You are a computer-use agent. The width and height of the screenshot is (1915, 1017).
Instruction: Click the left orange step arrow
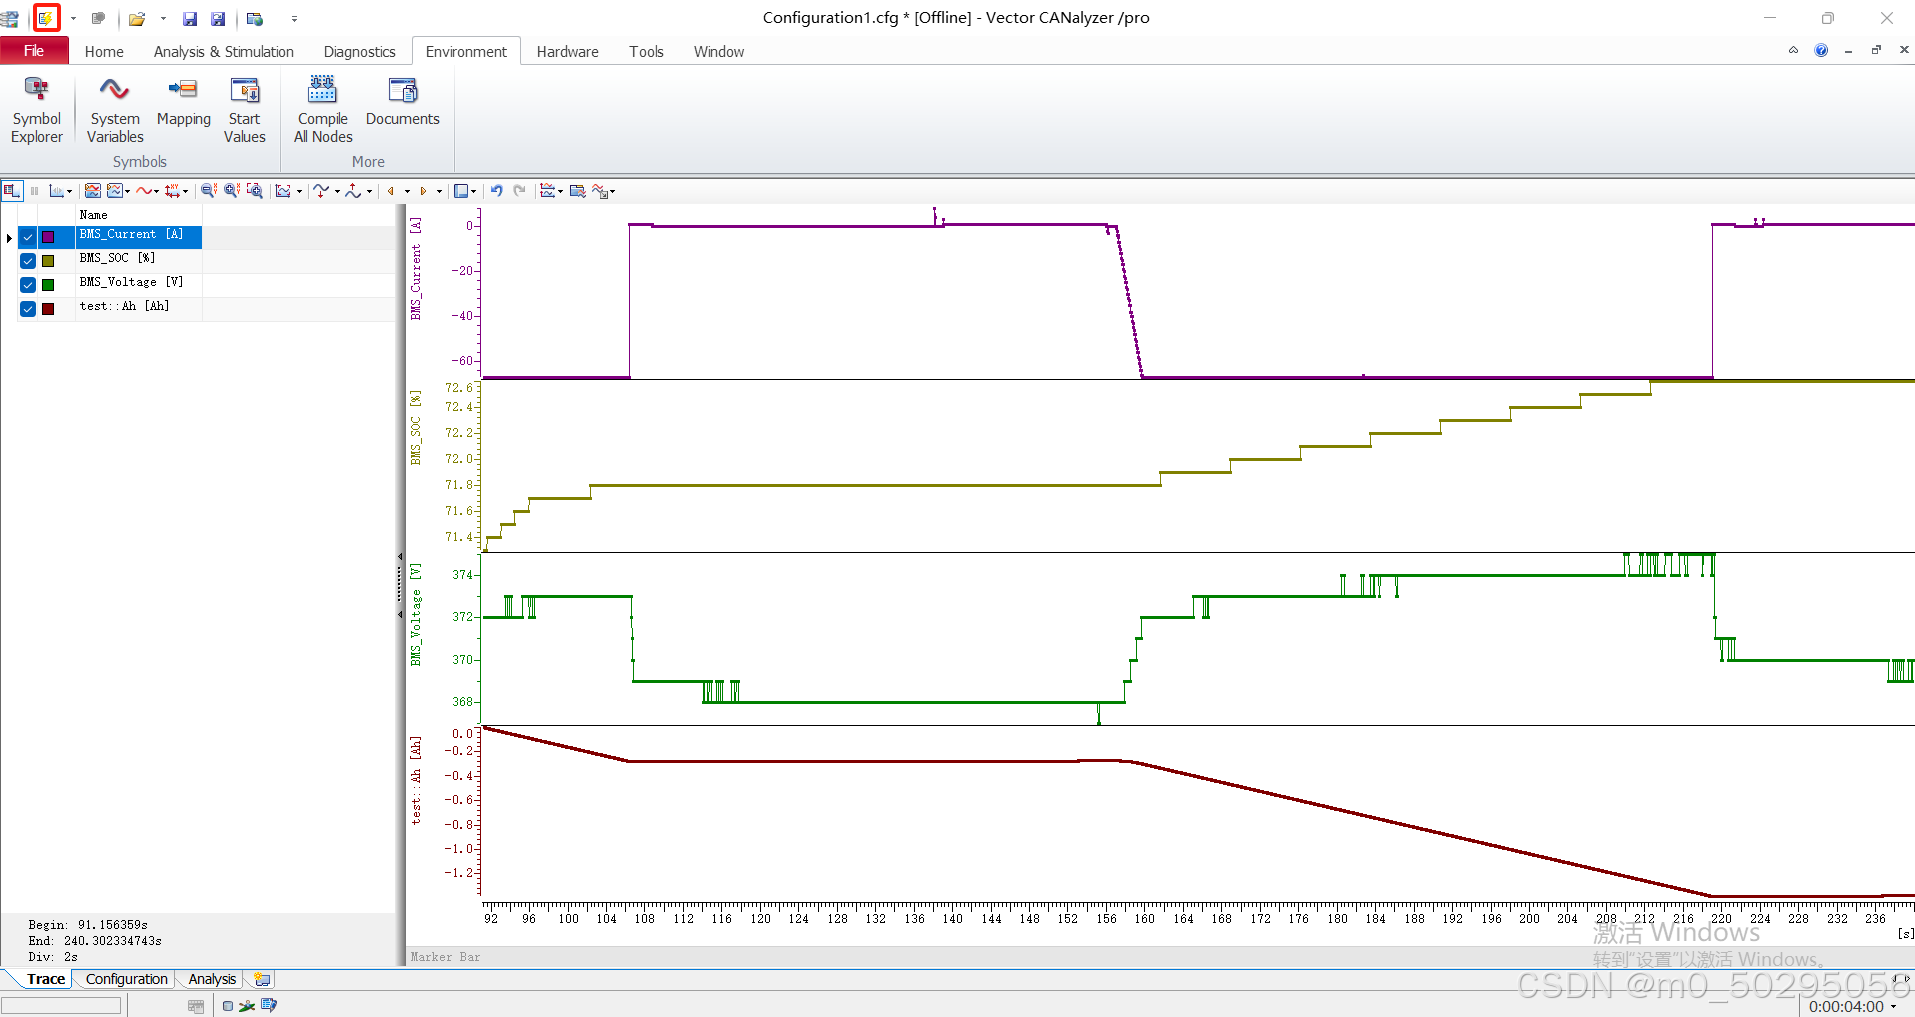click(x=391, y=190)
